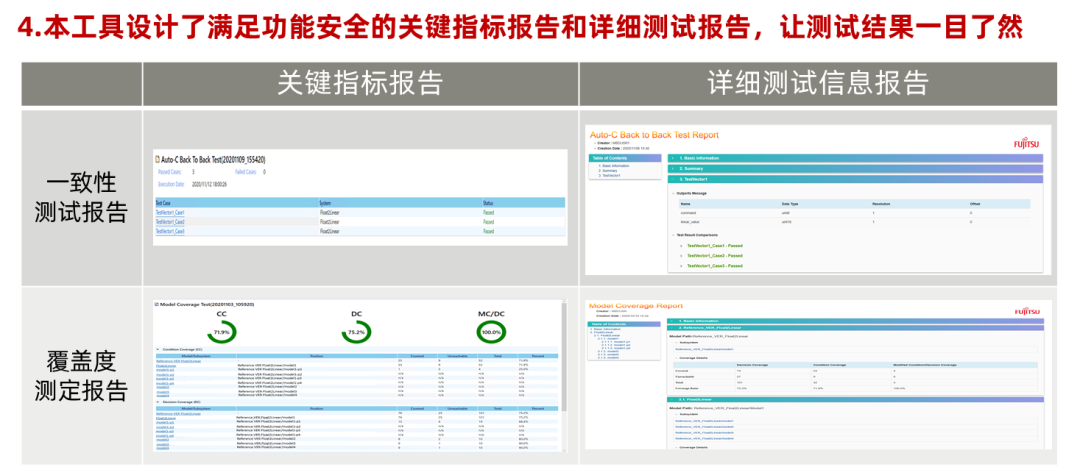Expand TestVector1_Case3 - Passed result
This screenshot has width=1080, height=467.
coord(714,265)
